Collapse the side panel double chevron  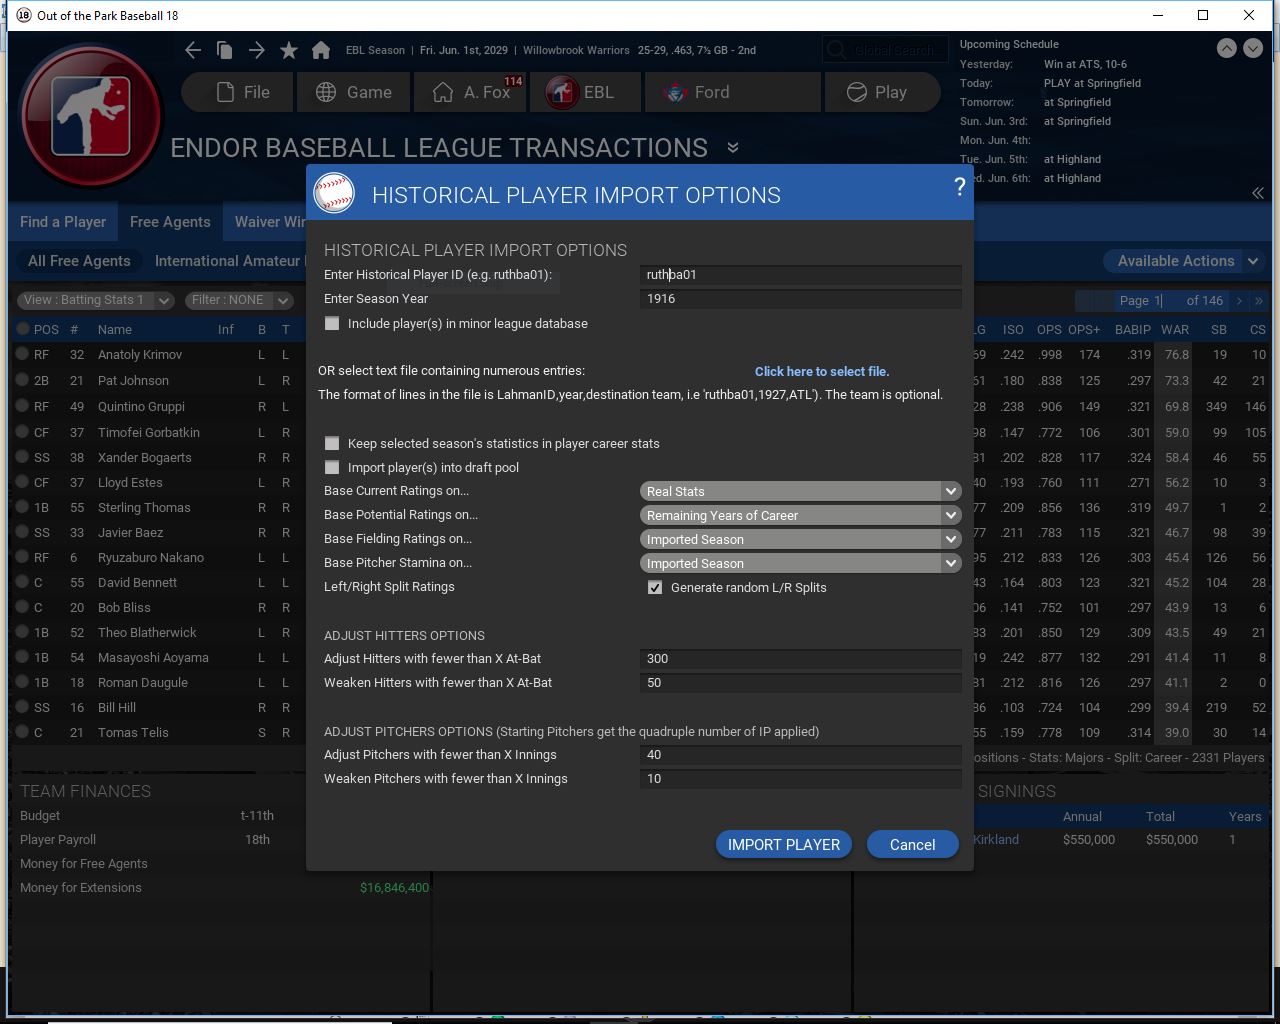(x=1257, y=193)
